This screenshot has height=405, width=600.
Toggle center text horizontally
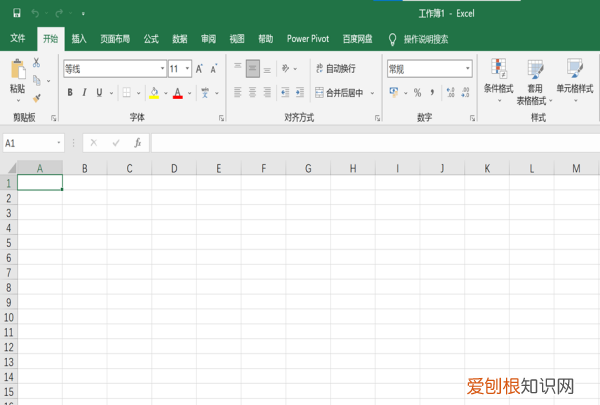tap(253, 92)
